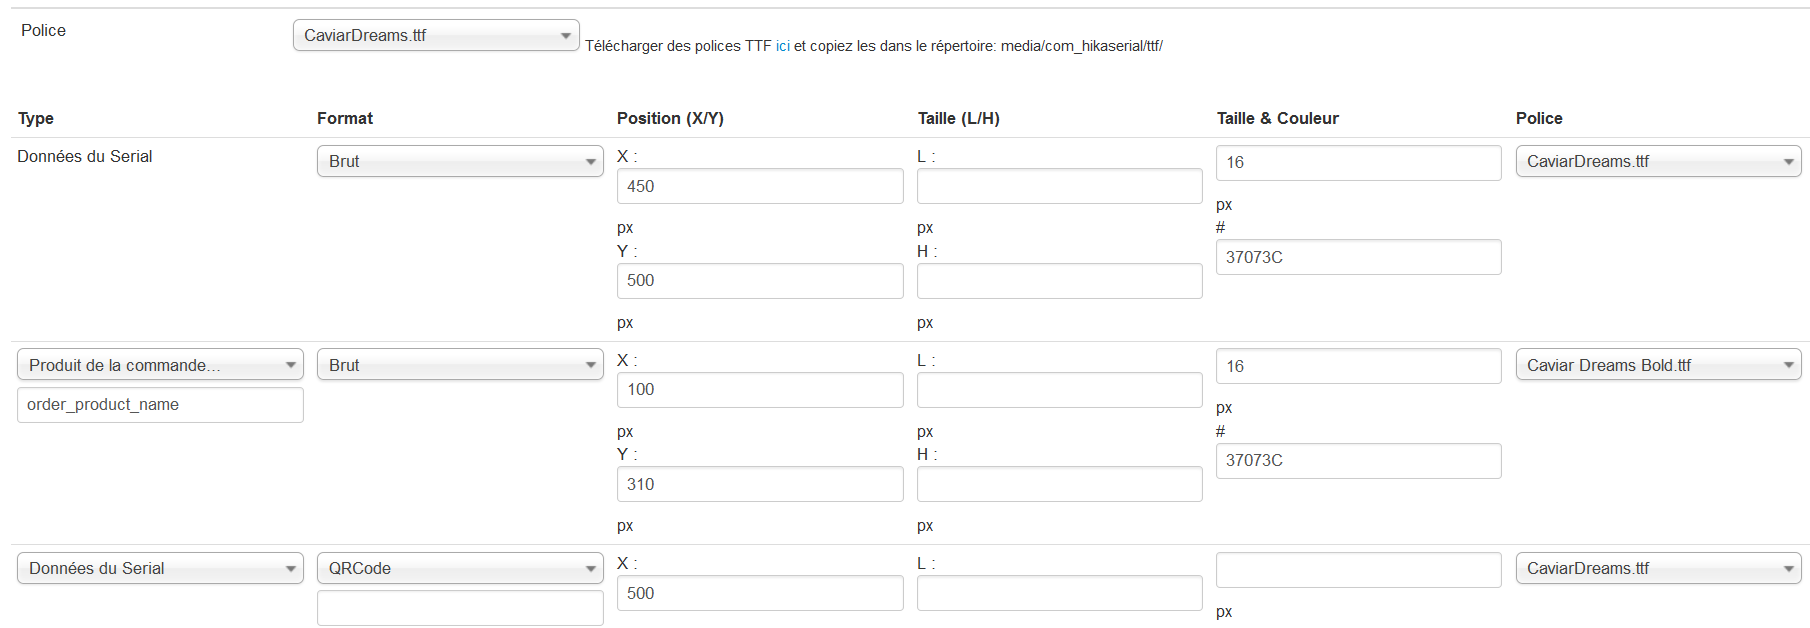This screenshot has width=1810, height=628.
Task: Click Y position field containing 310
Action: pos(760,484)
